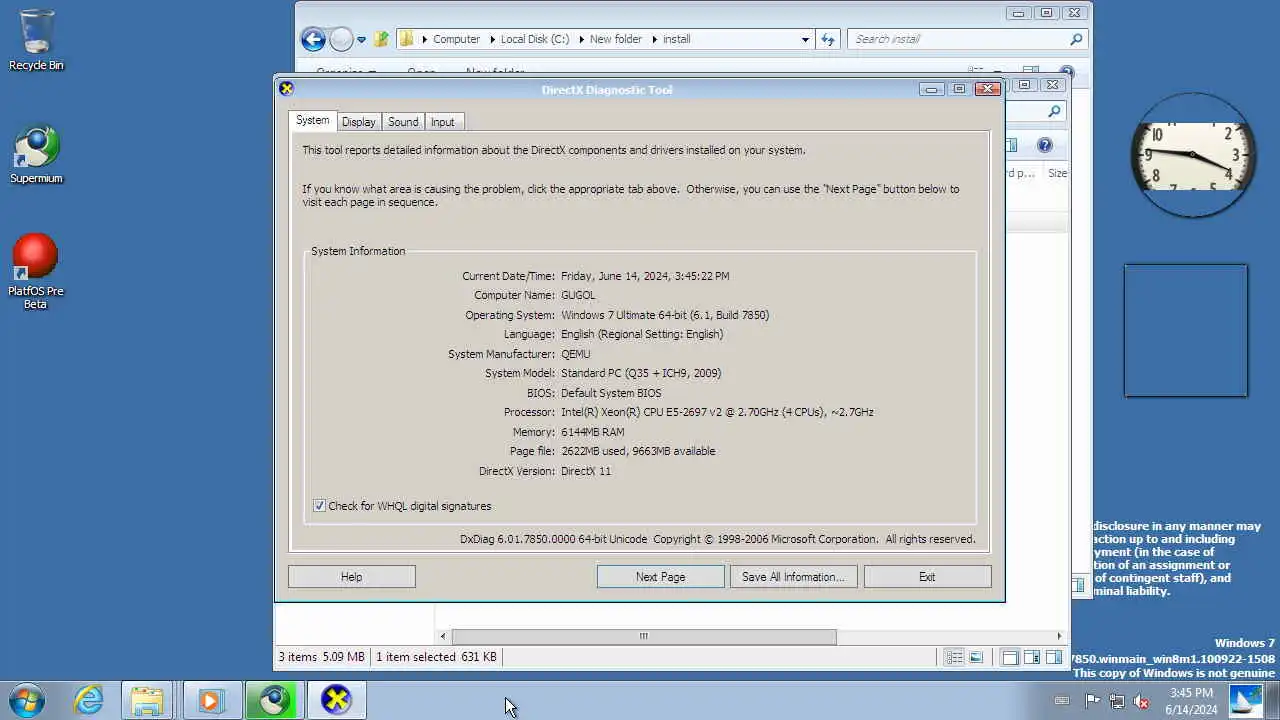Click Operating System value Windows 7 Ultimate

point(665,315)
